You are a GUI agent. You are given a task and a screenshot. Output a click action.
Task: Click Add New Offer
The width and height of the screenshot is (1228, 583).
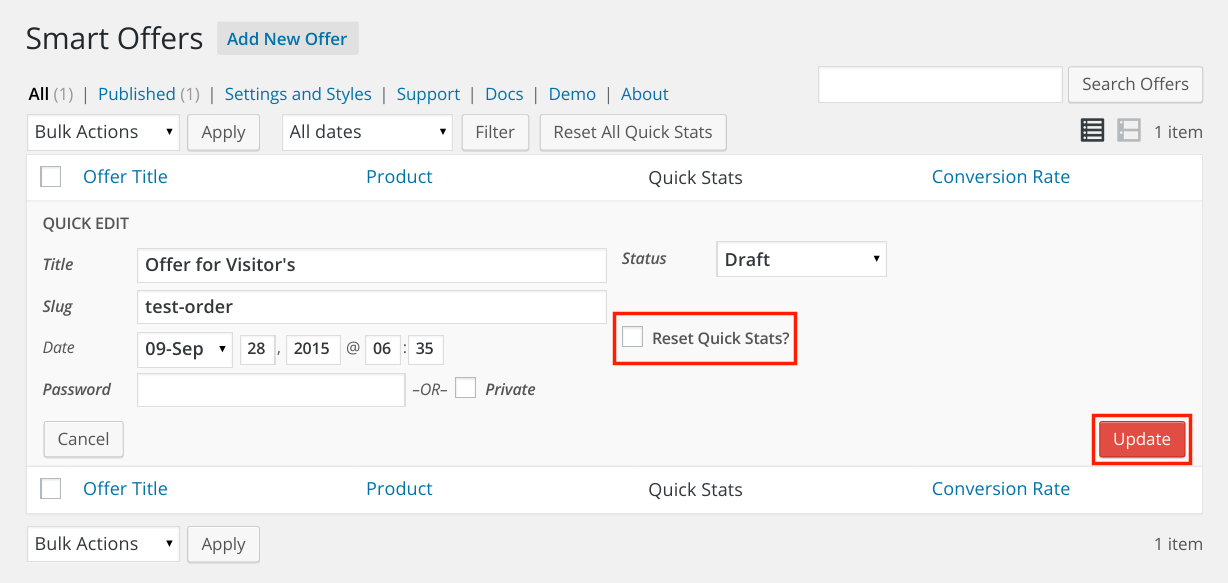point(287,39)
